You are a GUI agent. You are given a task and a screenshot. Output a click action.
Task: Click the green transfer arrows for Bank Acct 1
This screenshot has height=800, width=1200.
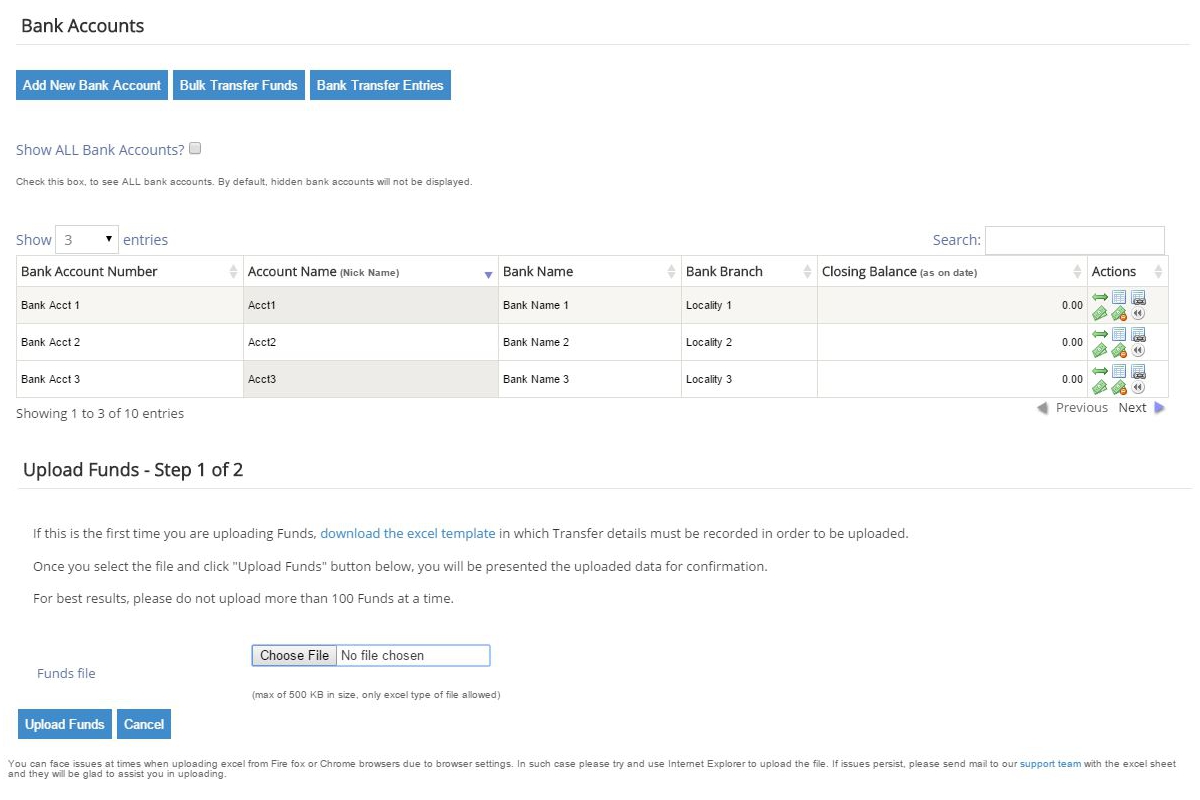[x=1101, y=296]
